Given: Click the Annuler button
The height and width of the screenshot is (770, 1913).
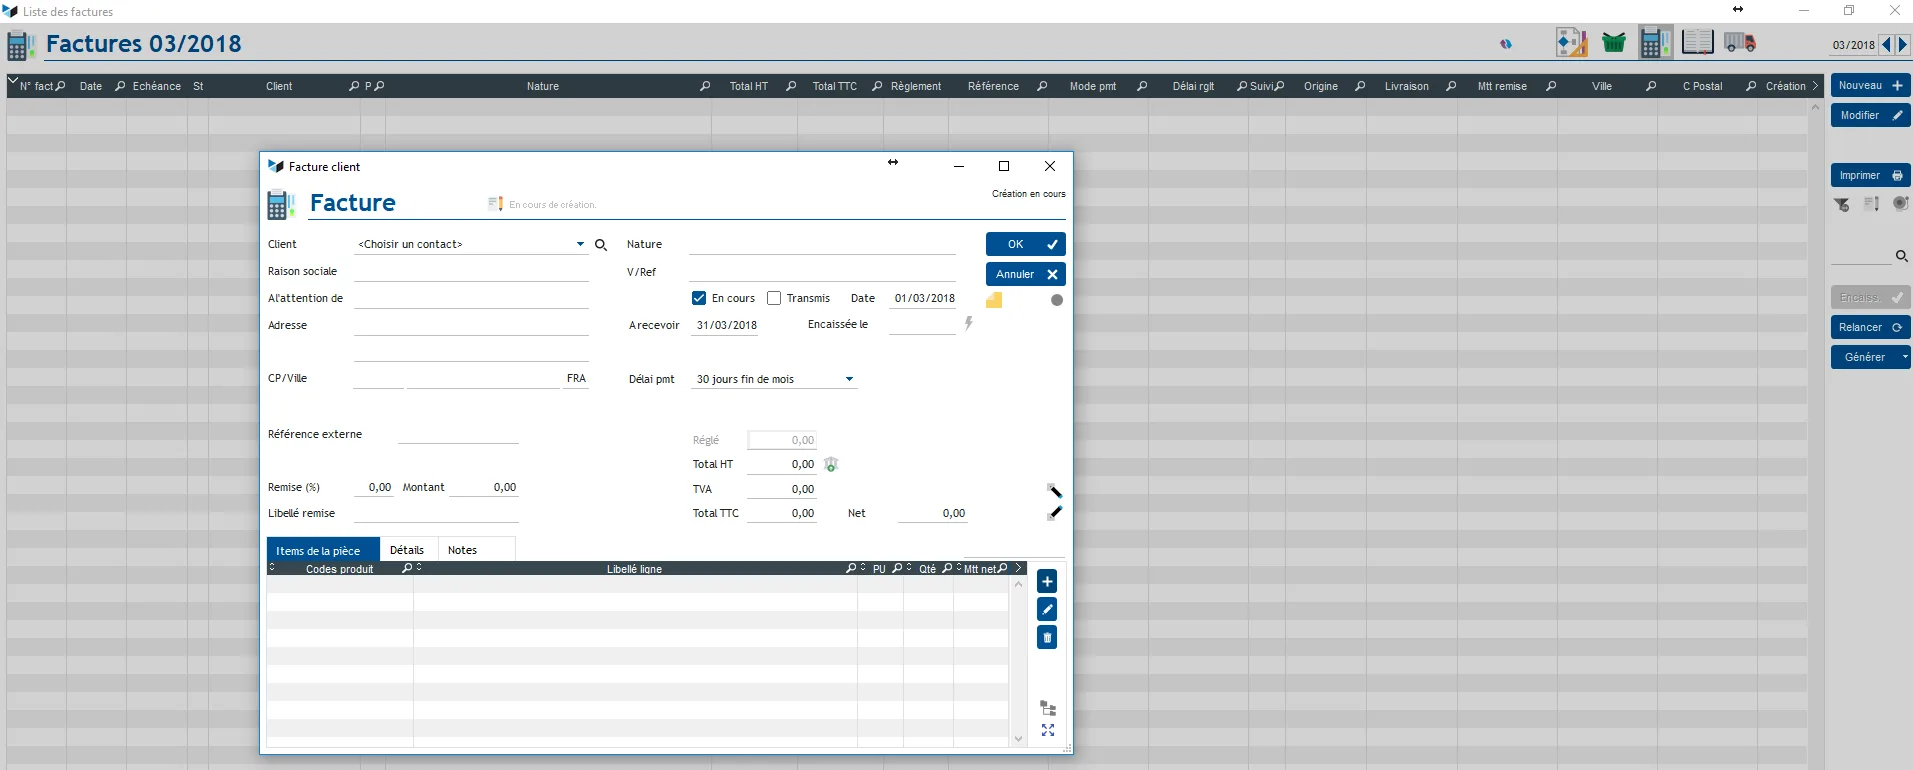Looking at the screenshot, I should (x=1026, y=274).
